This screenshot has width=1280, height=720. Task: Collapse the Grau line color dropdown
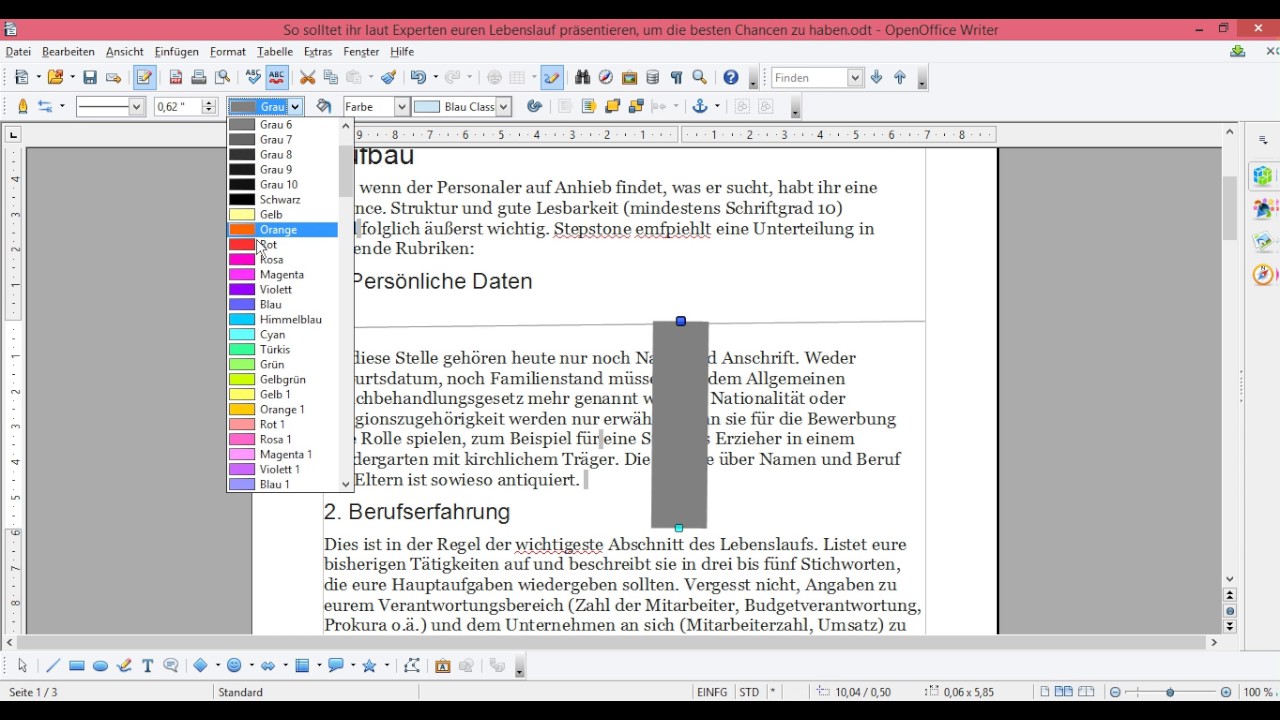coord(295,106)
